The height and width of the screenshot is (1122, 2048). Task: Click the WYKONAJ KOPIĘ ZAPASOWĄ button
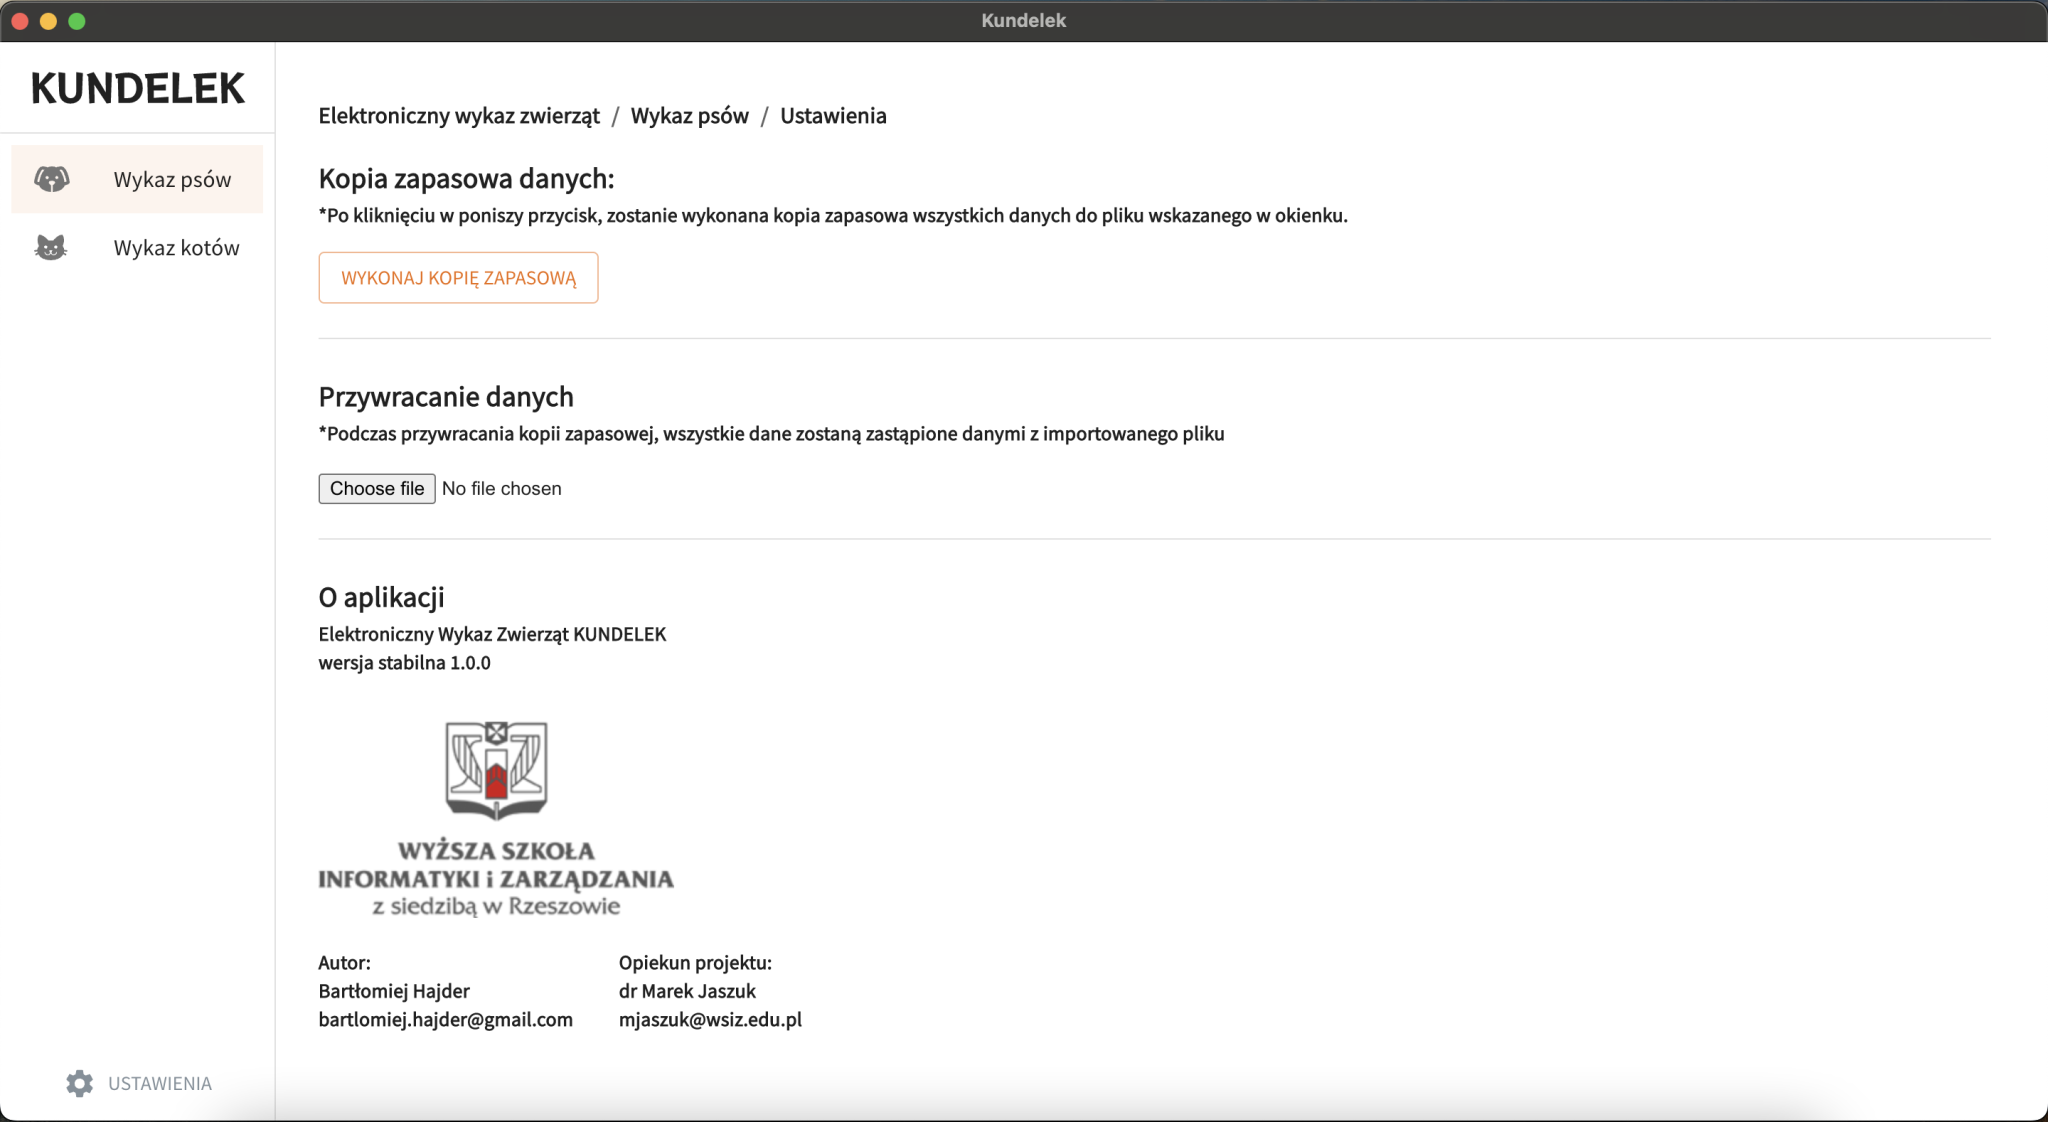pos(458,277)
